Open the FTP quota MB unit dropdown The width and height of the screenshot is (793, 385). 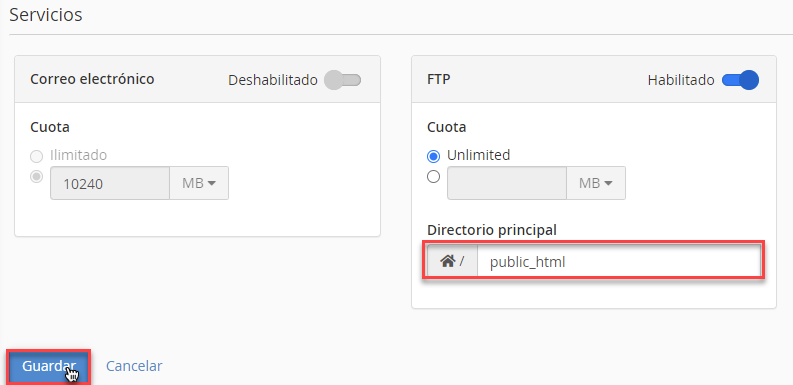(596, 183)
